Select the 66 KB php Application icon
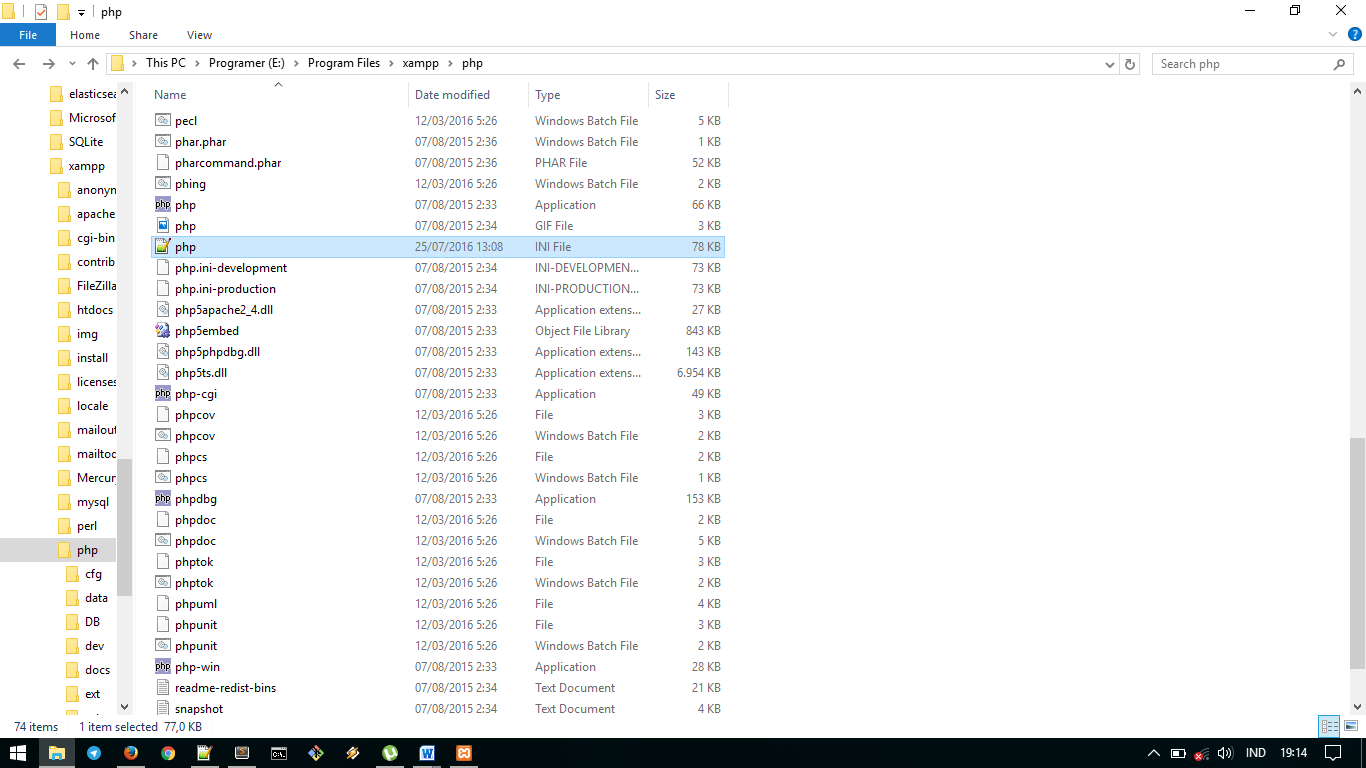 coord(163,204)
